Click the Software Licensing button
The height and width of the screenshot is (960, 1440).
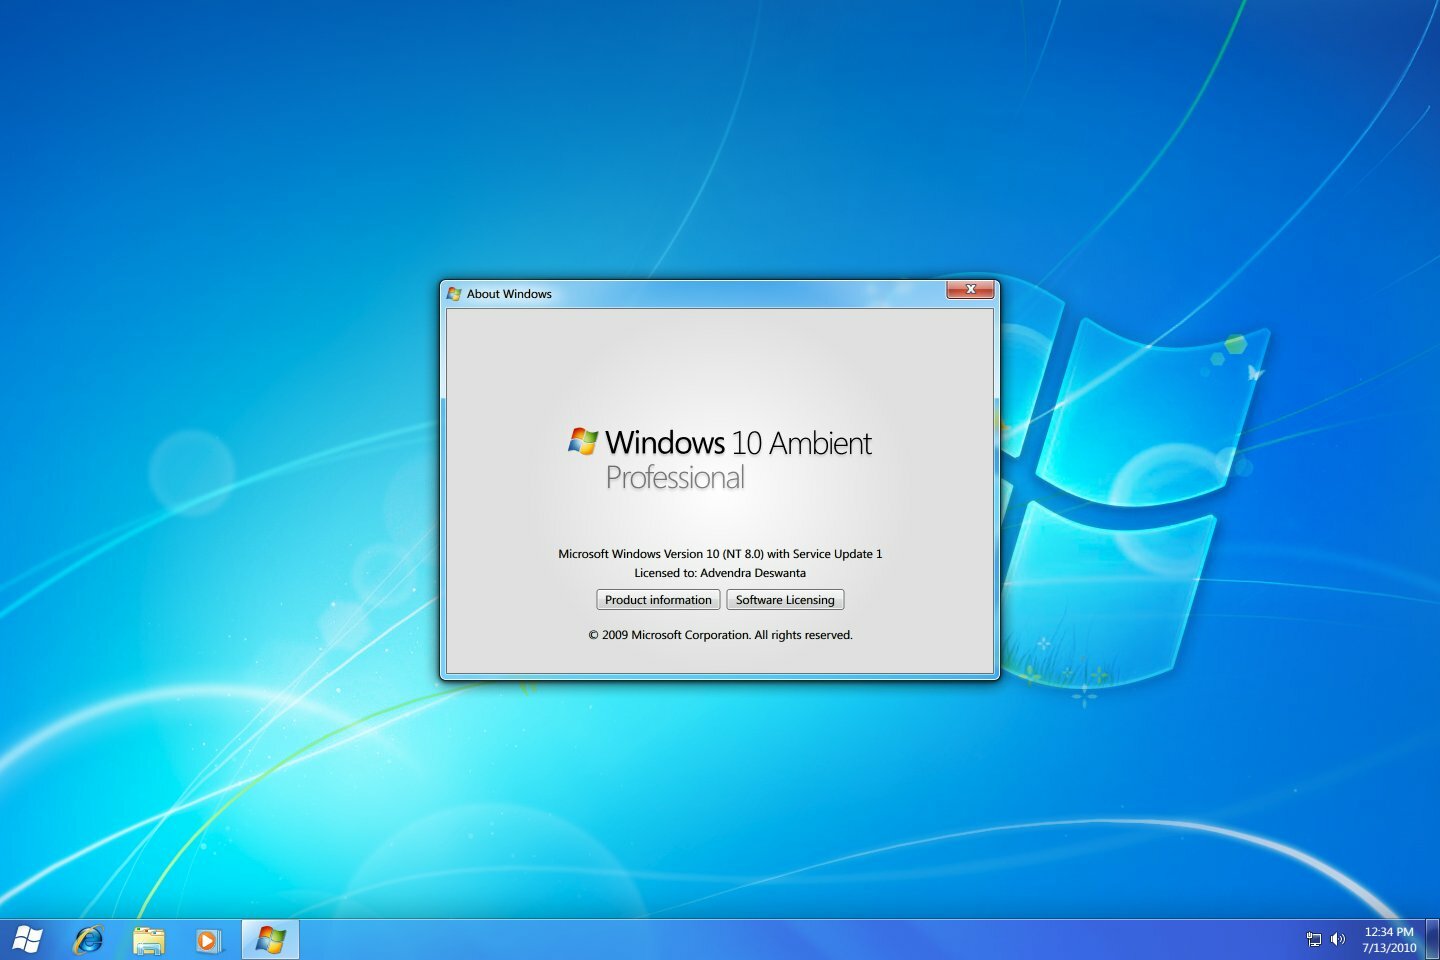(x=785, y=600)
